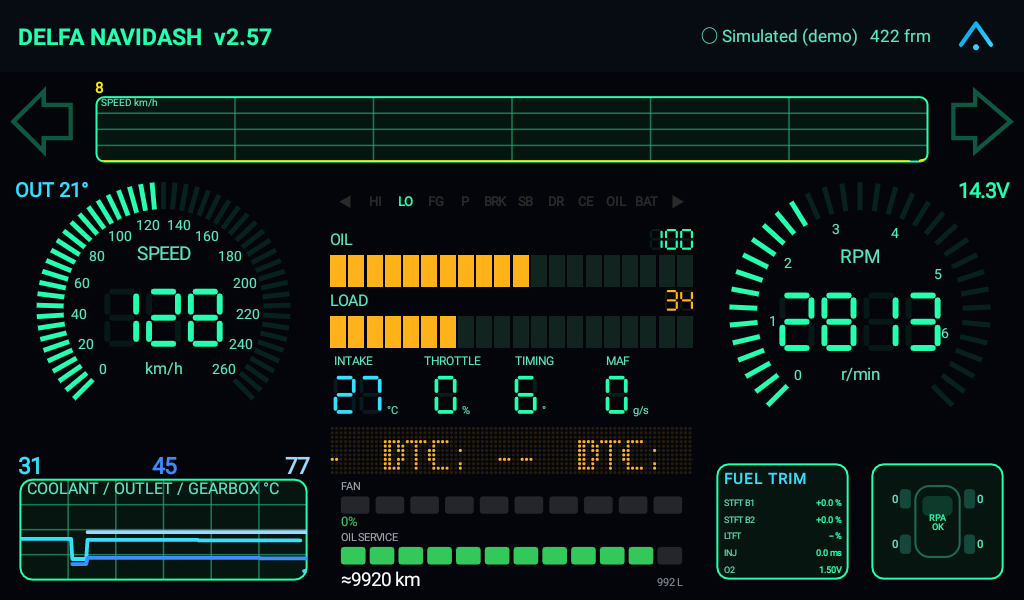Click the OIL SERVICE progress bar
Screen dimensions: 1024x600
(x=511, y=556)
